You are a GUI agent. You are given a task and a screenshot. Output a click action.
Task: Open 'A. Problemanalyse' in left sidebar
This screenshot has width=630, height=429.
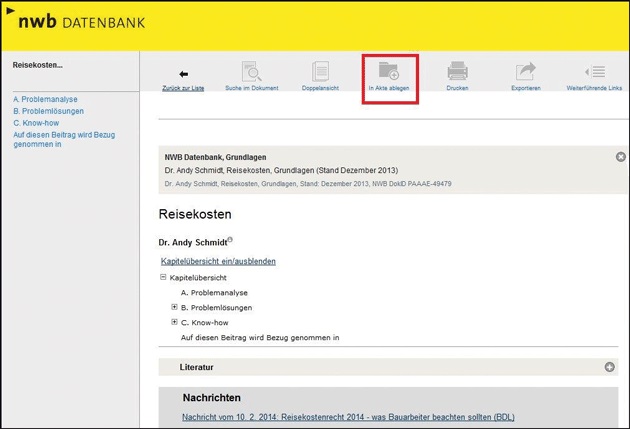45,100
